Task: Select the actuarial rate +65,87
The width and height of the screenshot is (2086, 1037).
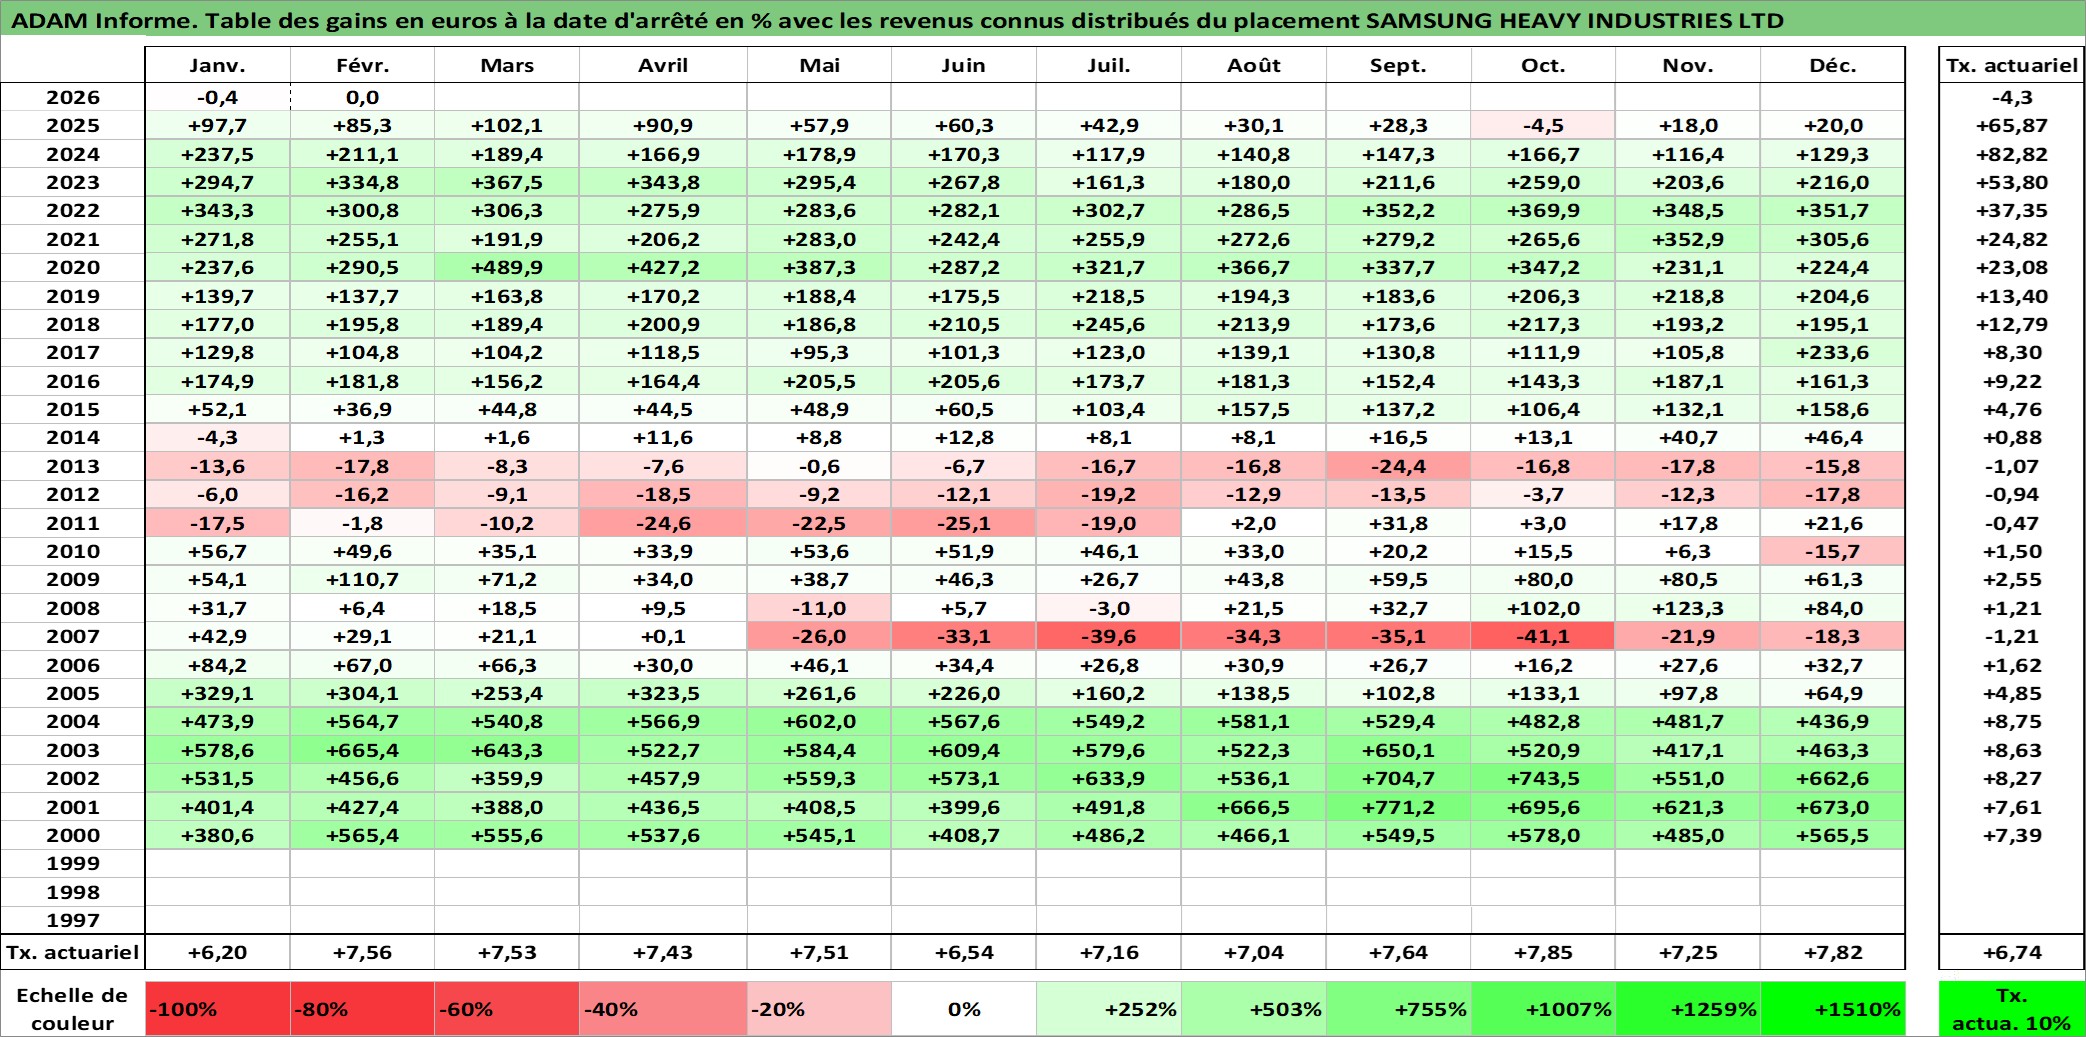Action: [x=2011, y=125]
